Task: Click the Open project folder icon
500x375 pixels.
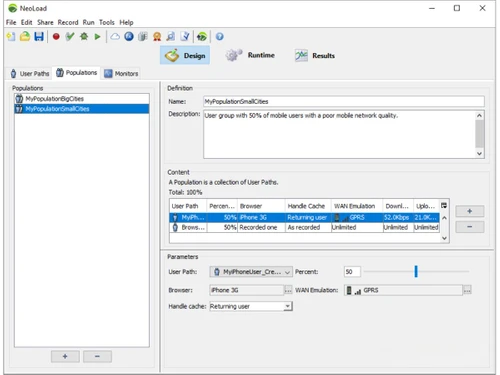Action: 25,36
